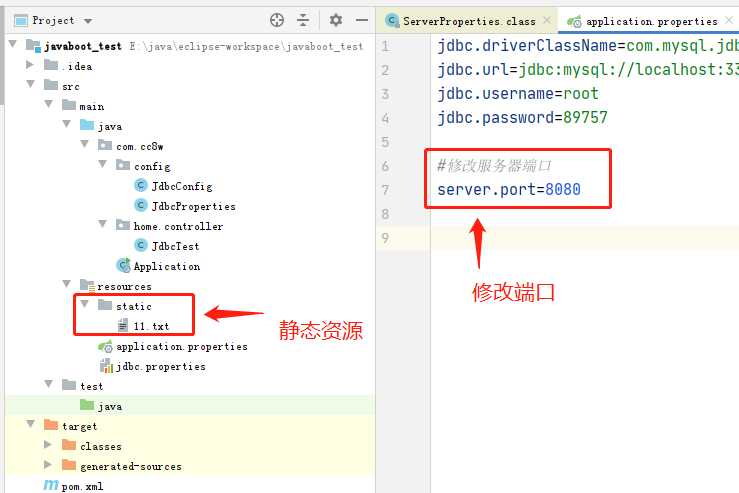The height and width of the screenshot is (493, 739).
Task: Close the application.properties editor tab
Action: pyautogui.click(x=729, y=20)
